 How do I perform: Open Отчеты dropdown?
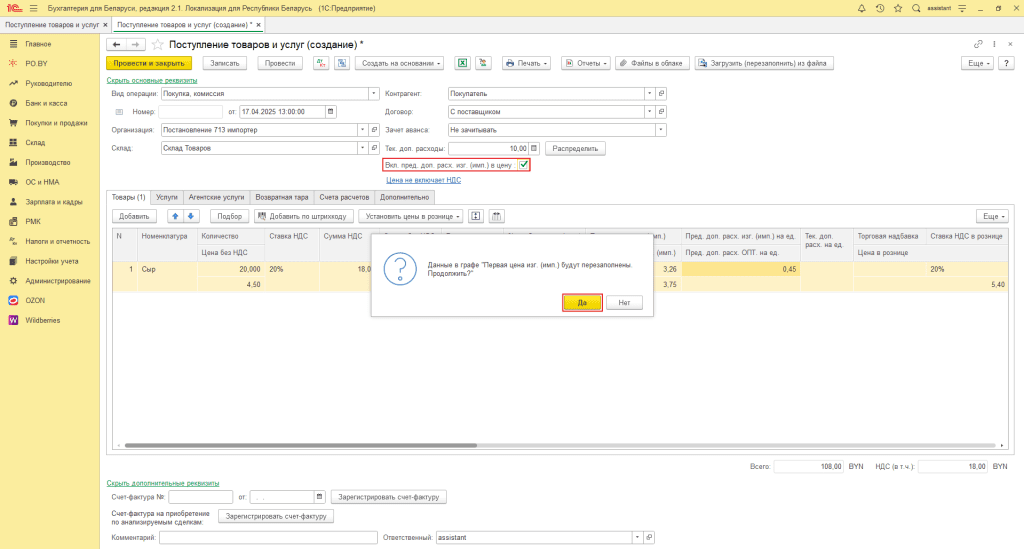click(x=586, y=63)
